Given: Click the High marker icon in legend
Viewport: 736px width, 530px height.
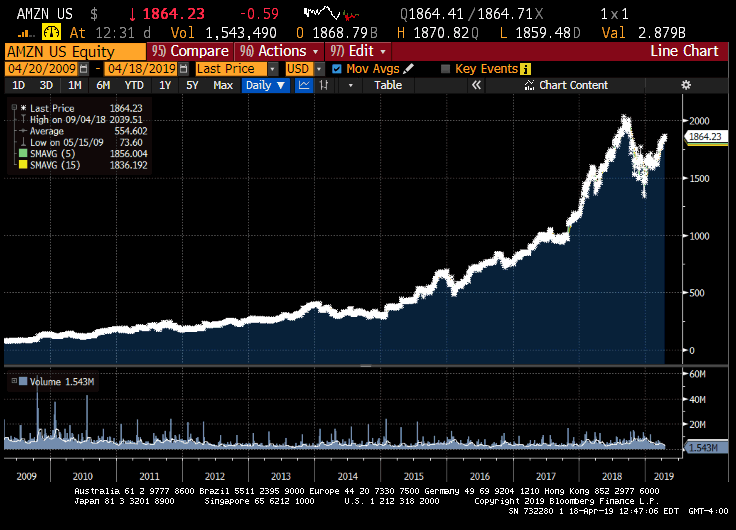Looking at the screenshot, I should [x=23, y=119].
